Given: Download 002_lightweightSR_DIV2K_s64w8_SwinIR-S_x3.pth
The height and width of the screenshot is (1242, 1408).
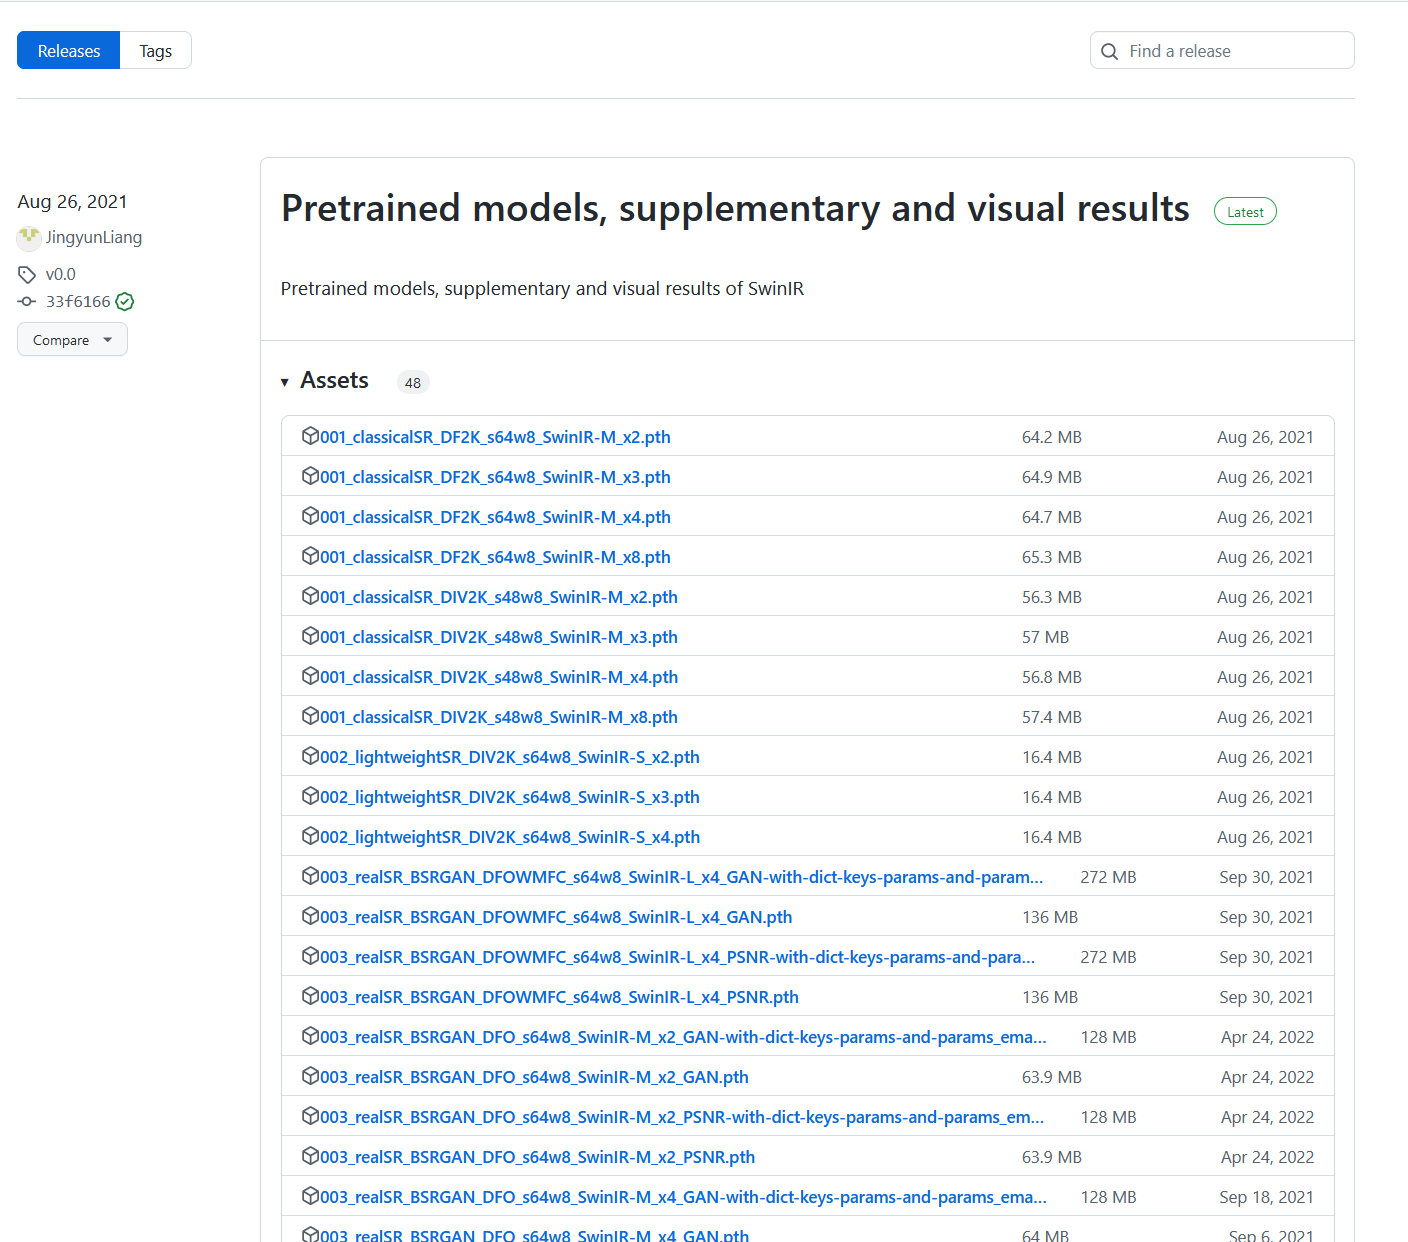Looking at the screenshot, I should tap(510, 797).
